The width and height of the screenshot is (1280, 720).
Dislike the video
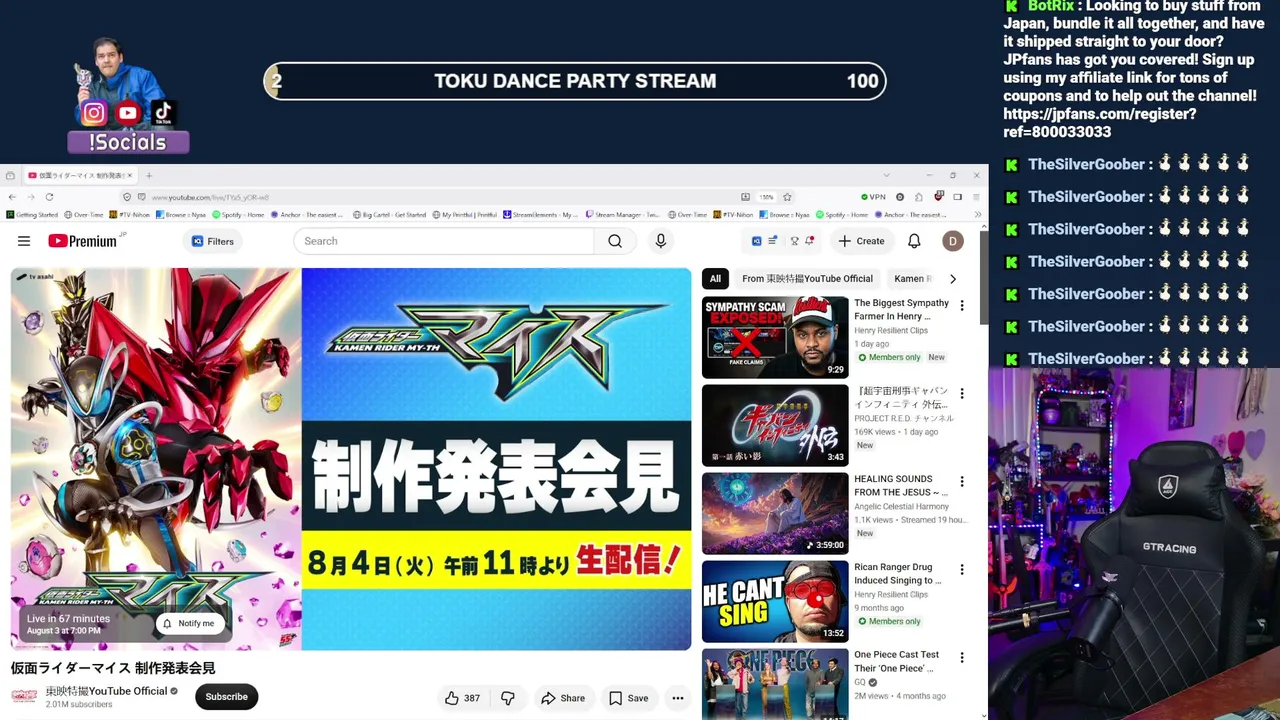508,698
